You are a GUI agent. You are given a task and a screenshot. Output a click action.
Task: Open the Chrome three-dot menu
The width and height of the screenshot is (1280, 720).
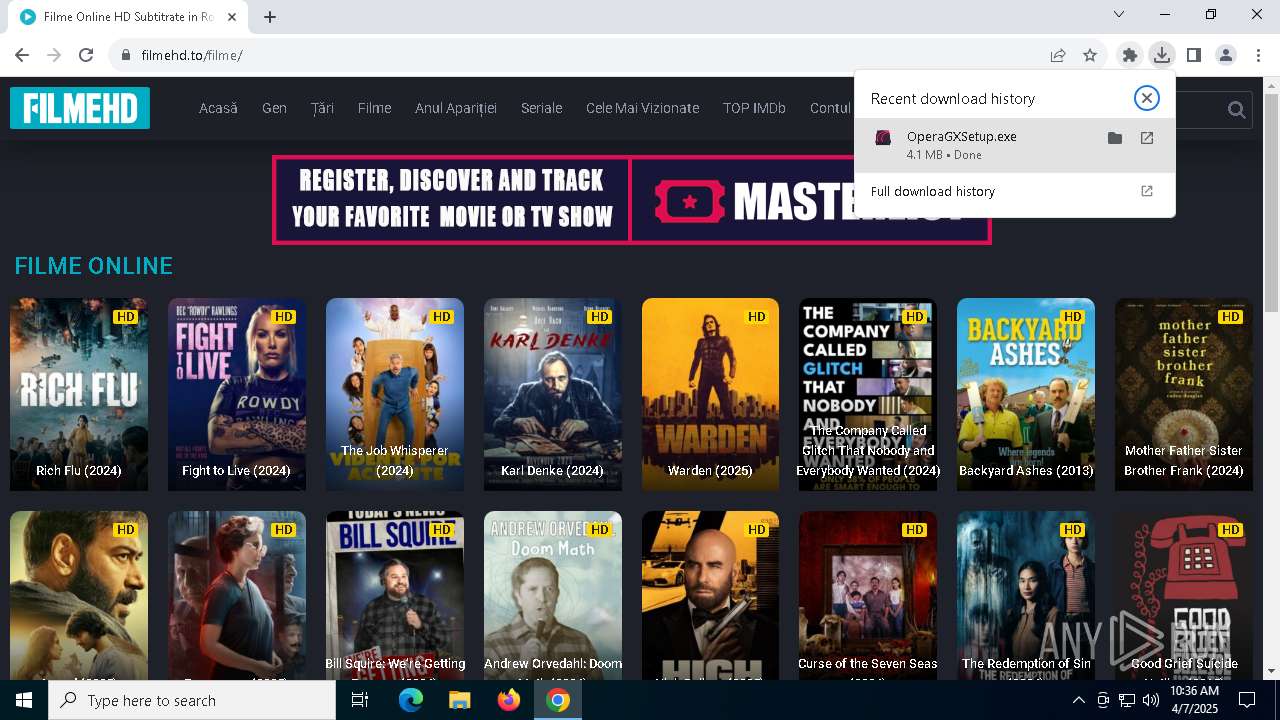point(1258,55)
